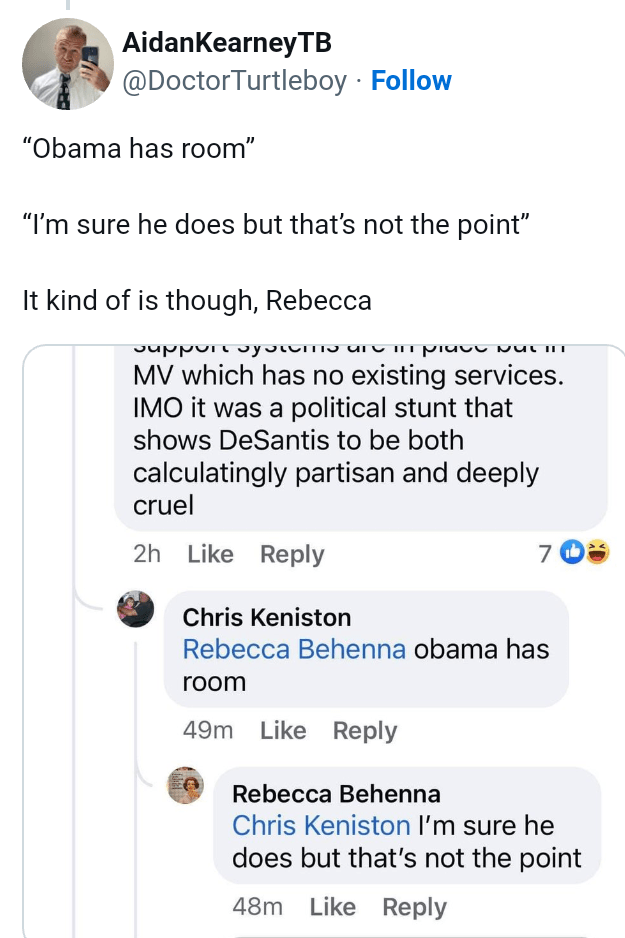Click the blue Rebecca Behenna mention
Viewport: 625px width, 938px height.
click(x=294, y=649)
